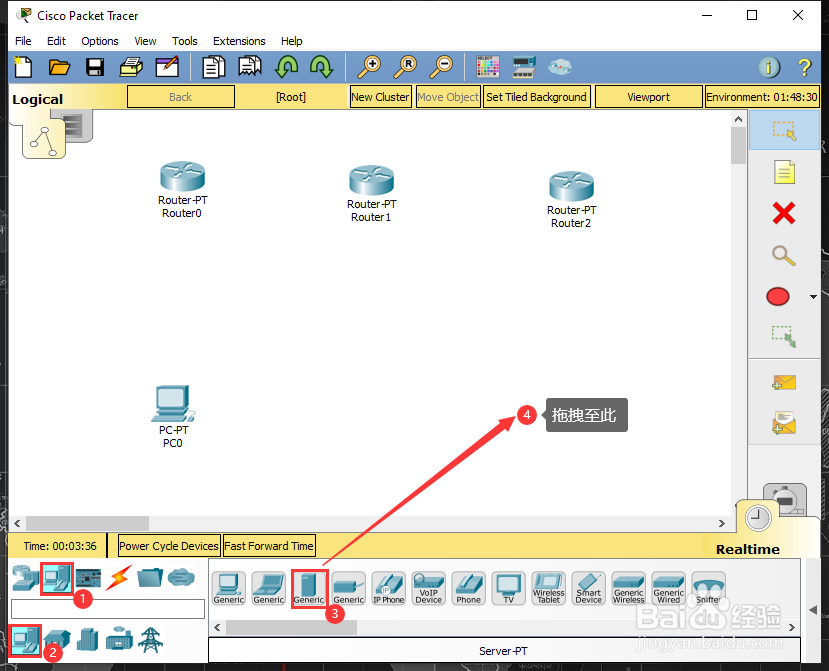Click the Zoom In magnifier
The image size is (829, 671).
click(369, 67)
